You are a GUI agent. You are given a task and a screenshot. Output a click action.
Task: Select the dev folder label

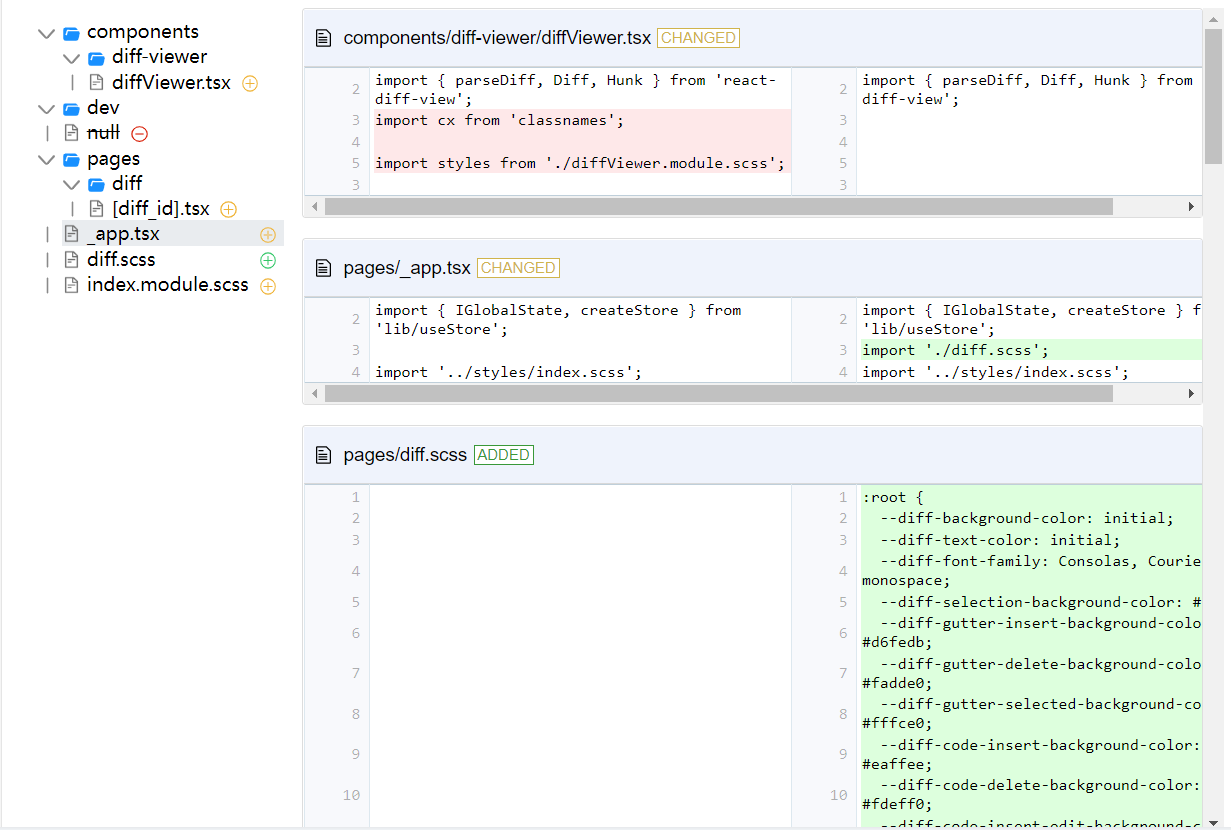103,108
